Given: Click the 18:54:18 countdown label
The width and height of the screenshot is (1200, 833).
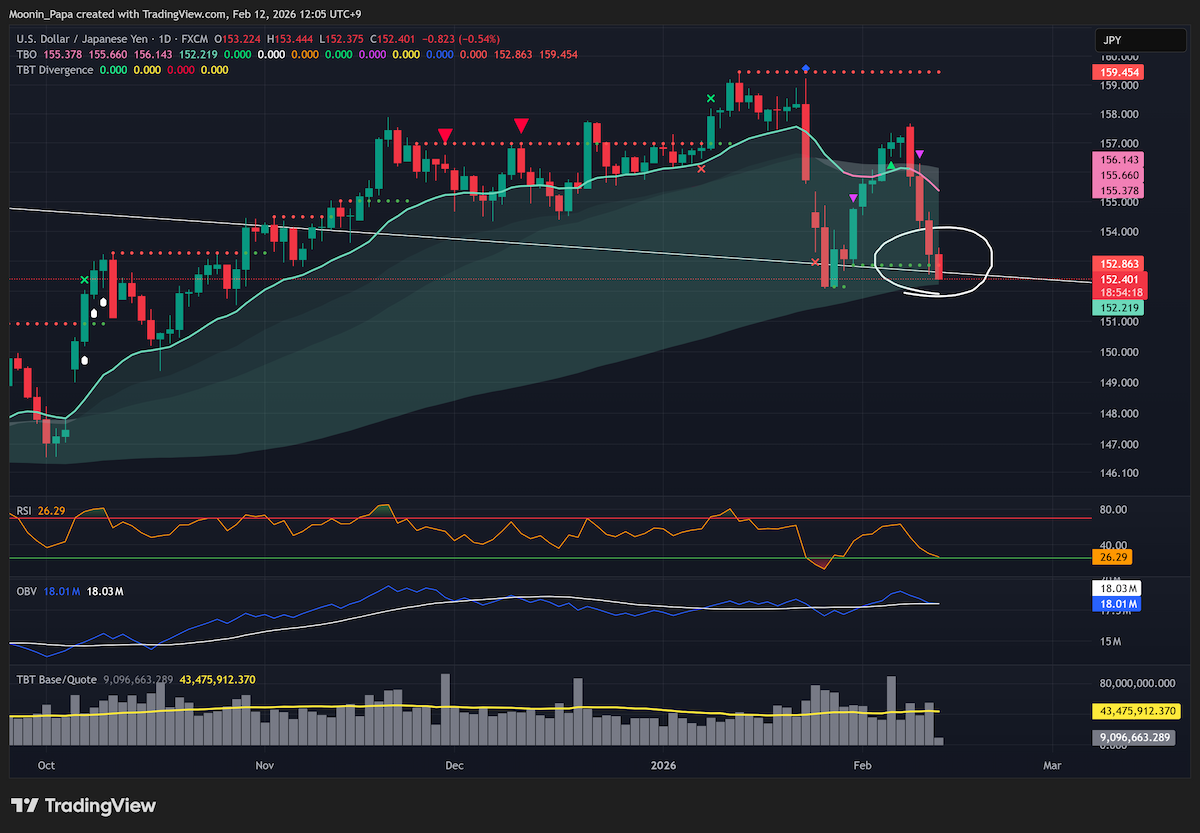Looking at the screenshot, I should (1121, 292).
